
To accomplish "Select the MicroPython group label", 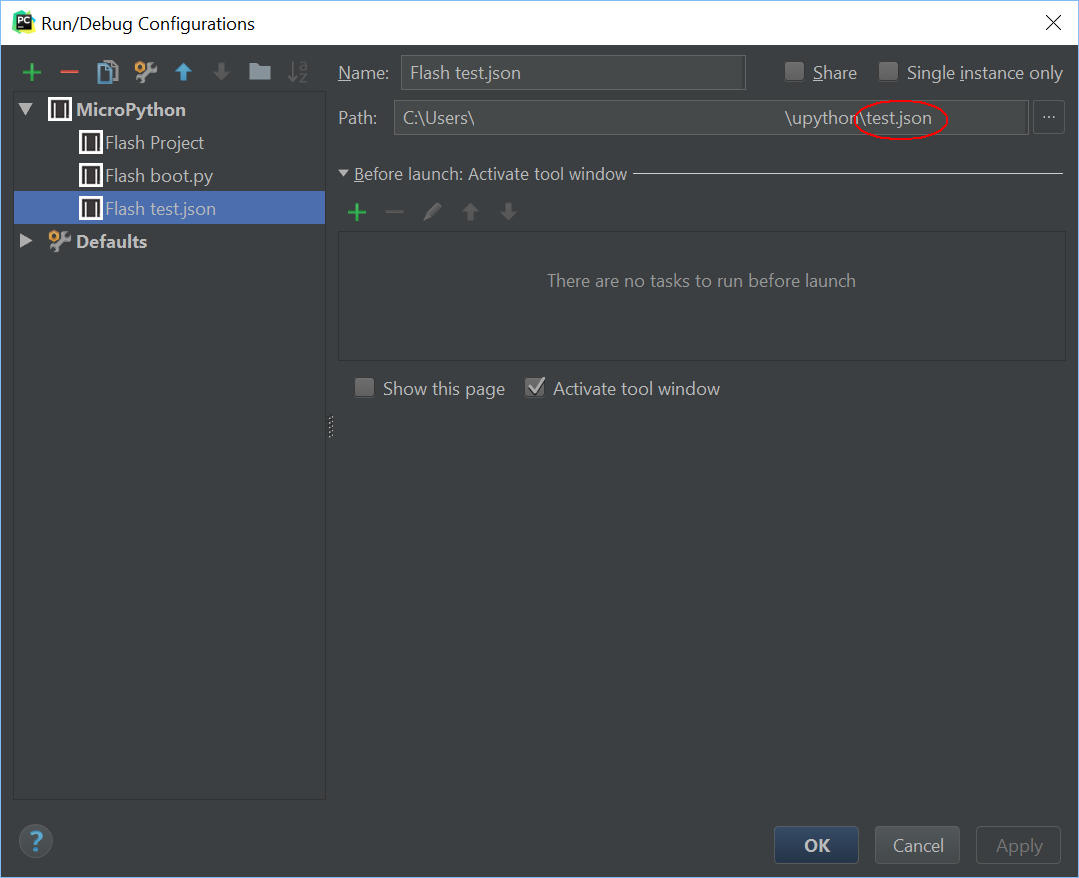I will (x=131, y=109).
